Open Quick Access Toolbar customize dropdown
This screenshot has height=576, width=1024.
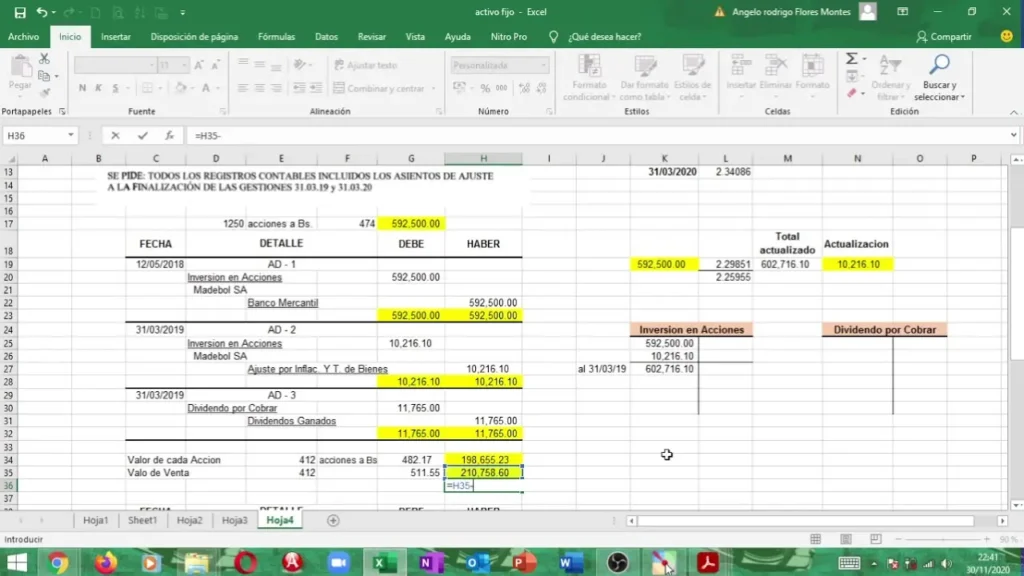pyautogui.click(x=183, y=12)
